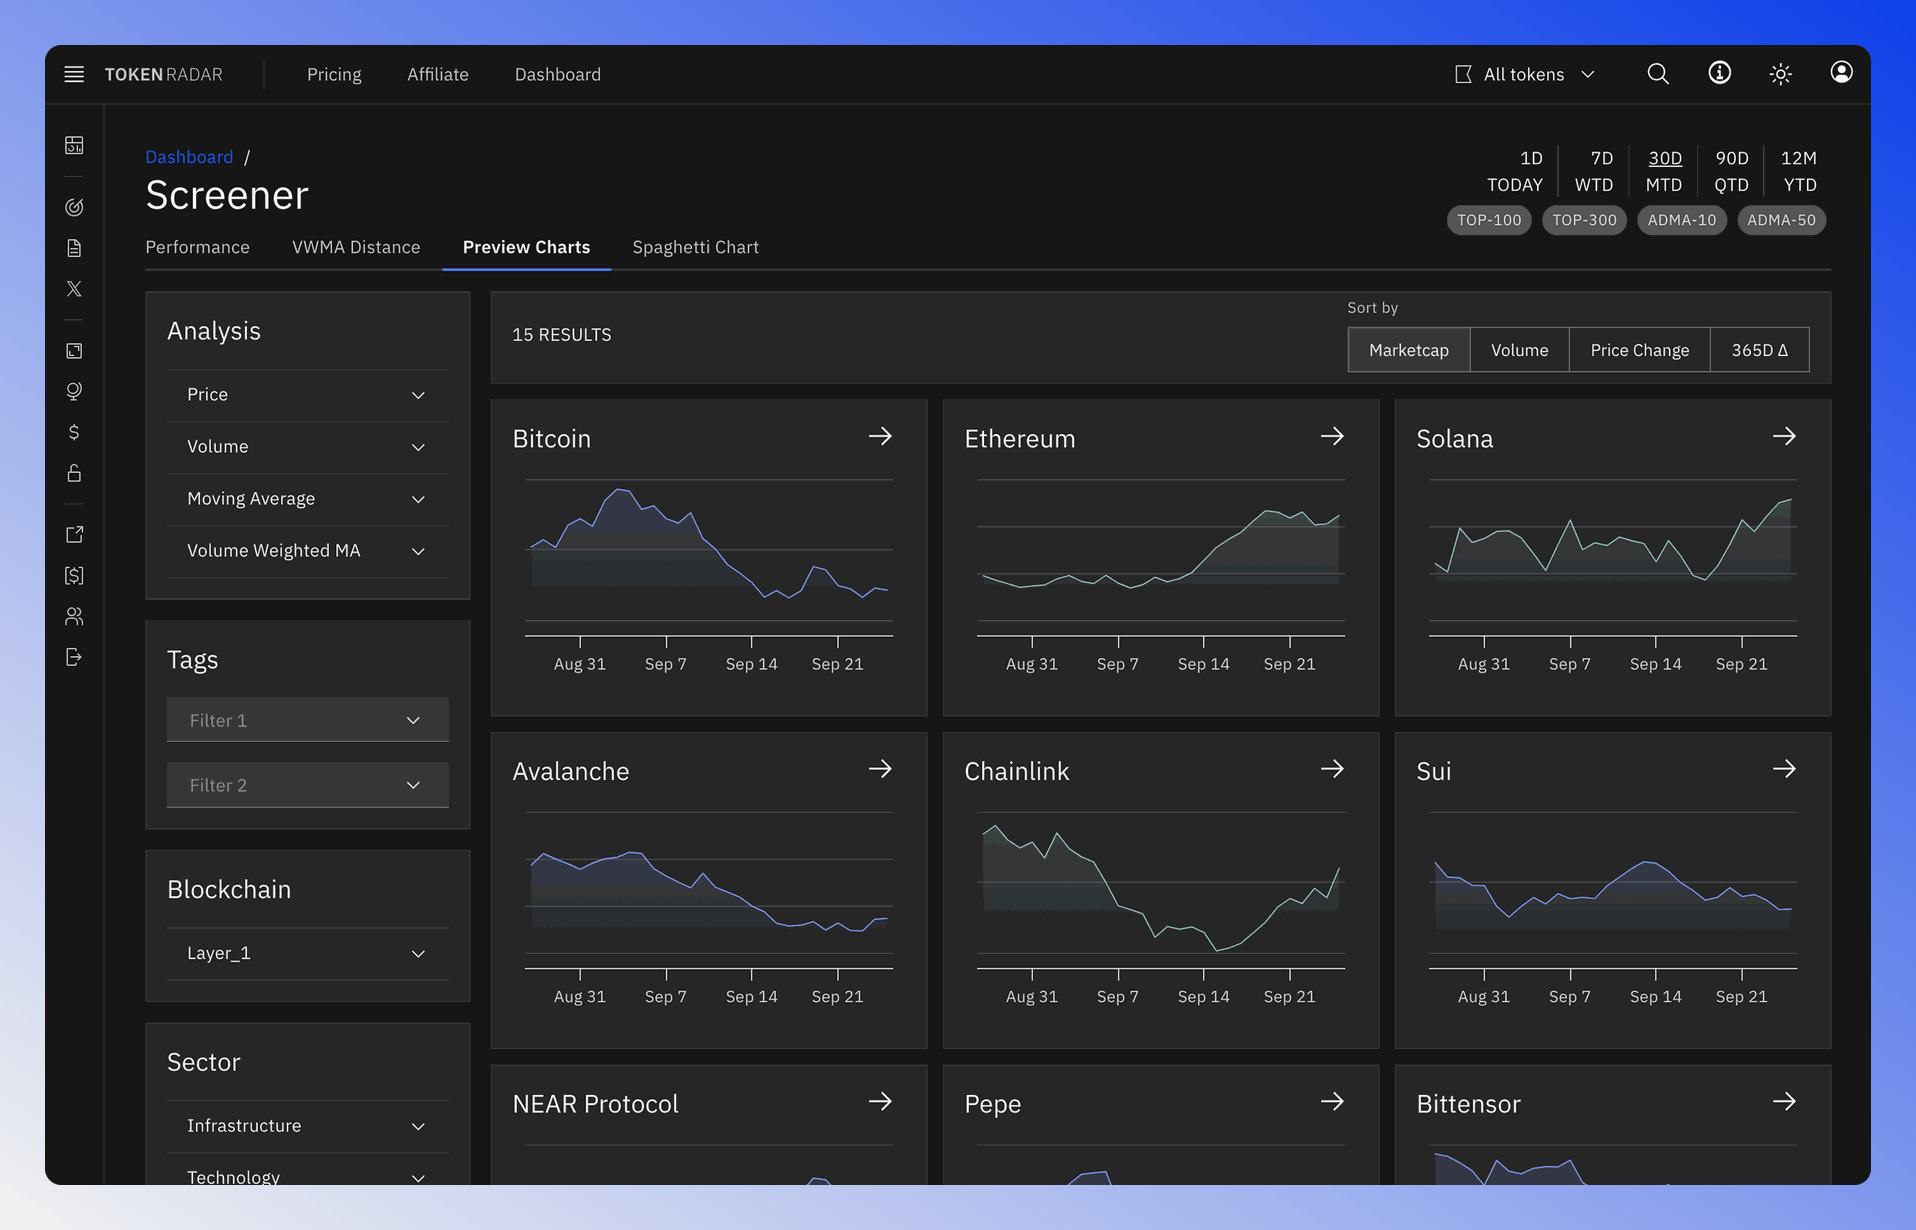Click the Bitcoin price chart
Screen dimensions: 1916x1230
(709, 575)
